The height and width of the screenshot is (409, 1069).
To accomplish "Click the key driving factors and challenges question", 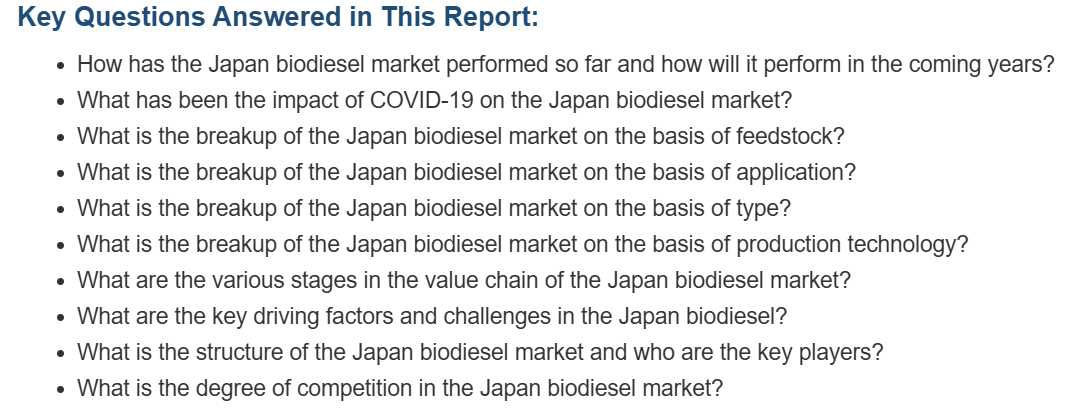I will click(432, 316).
